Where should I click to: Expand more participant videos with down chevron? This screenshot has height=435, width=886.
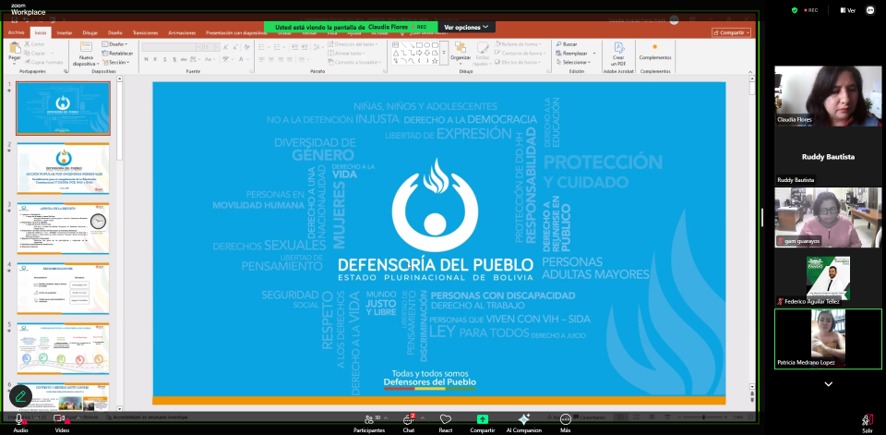click(x=828, y=384)
